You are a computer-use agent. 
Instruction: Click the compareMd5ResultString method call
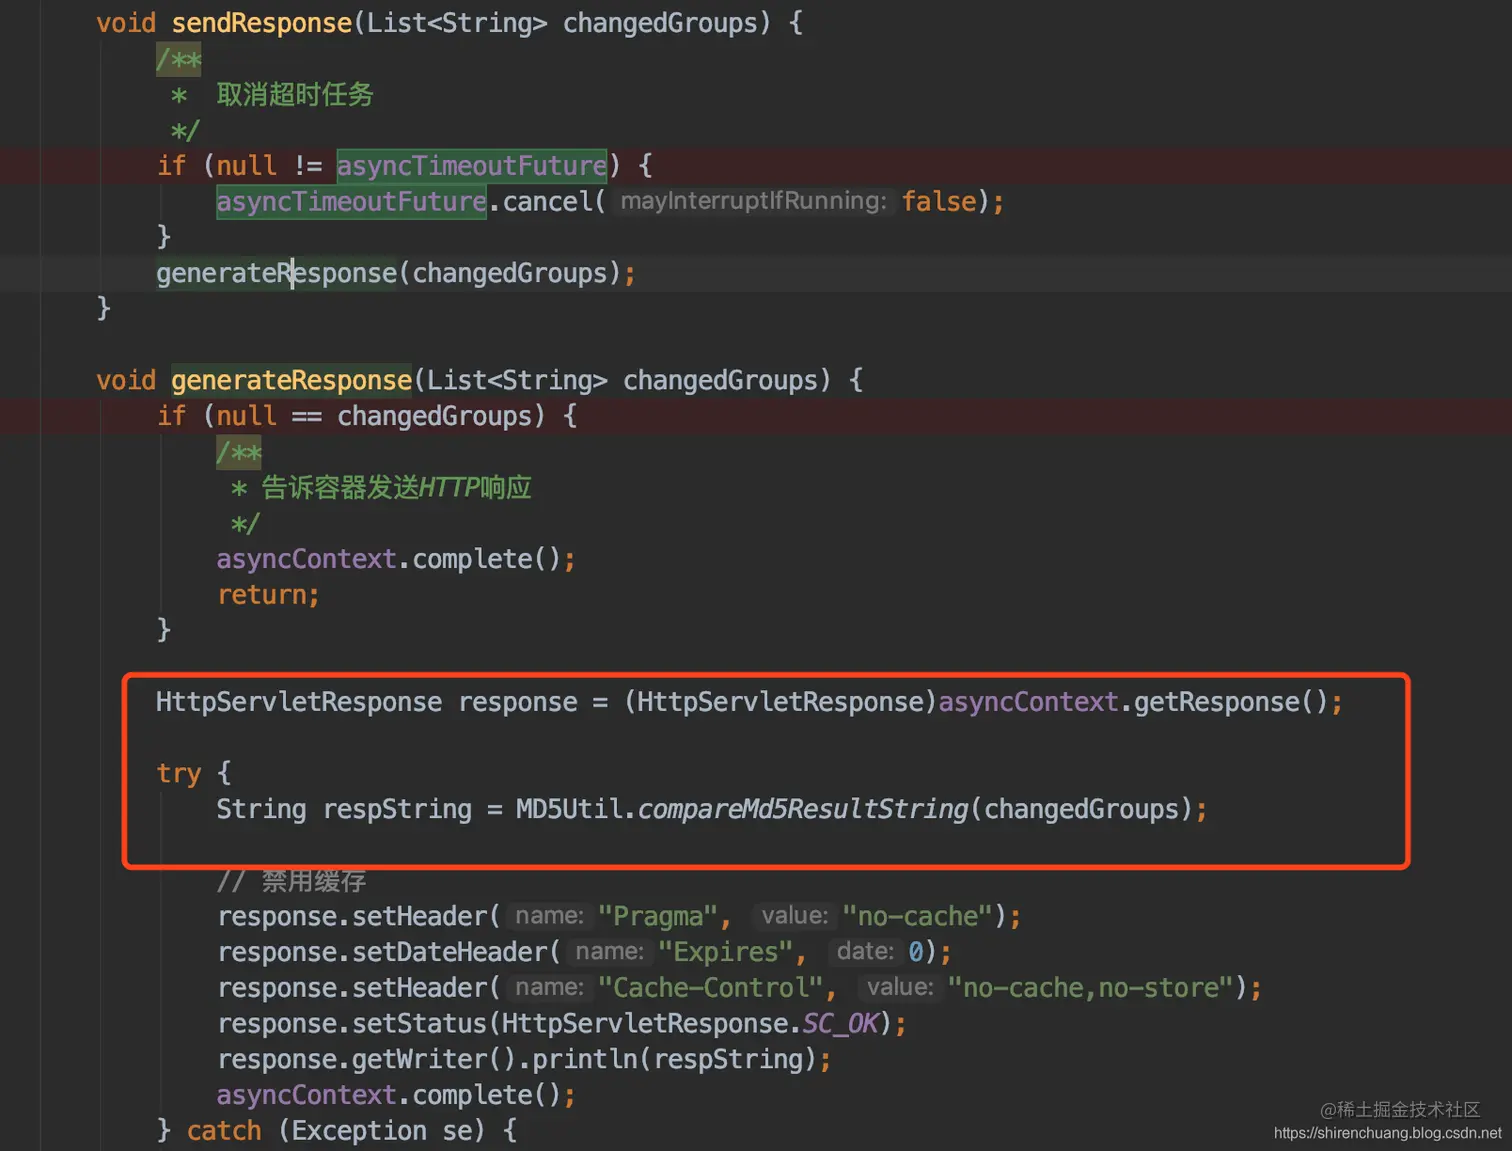pyautogui.click(x=803, y=810)
